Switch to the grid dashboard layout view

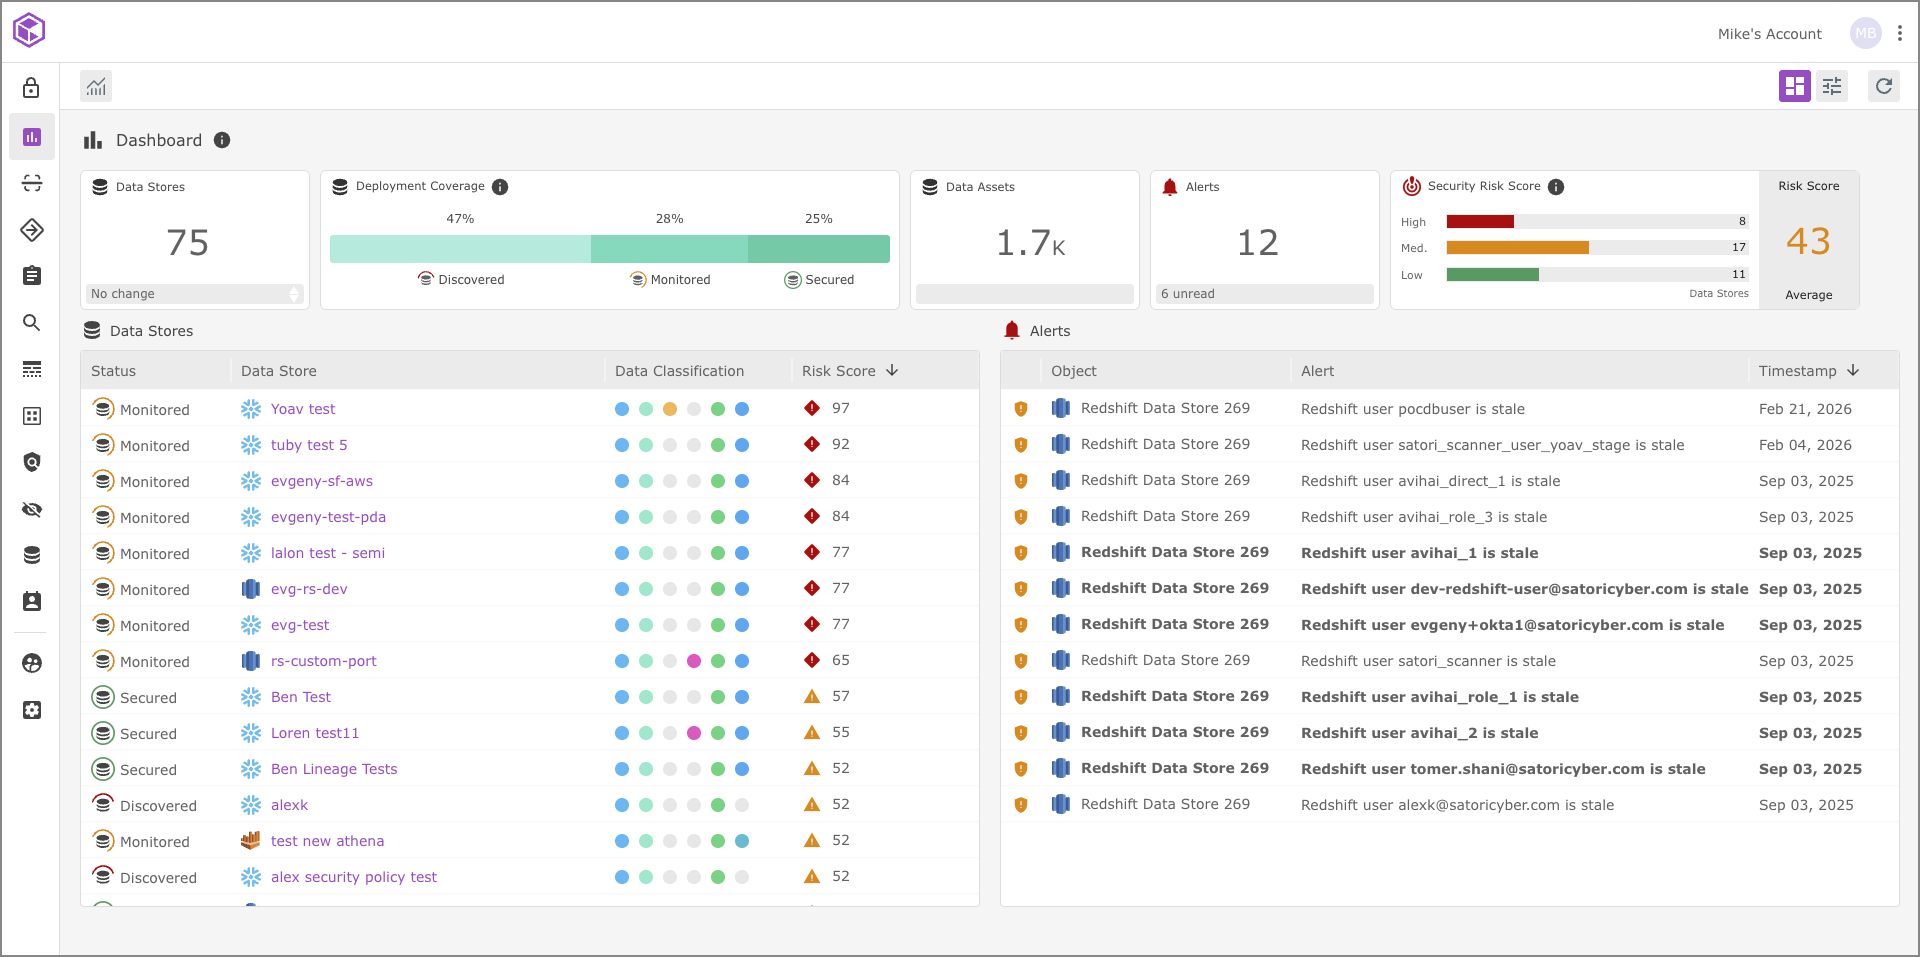click(x=1795, y=86)
